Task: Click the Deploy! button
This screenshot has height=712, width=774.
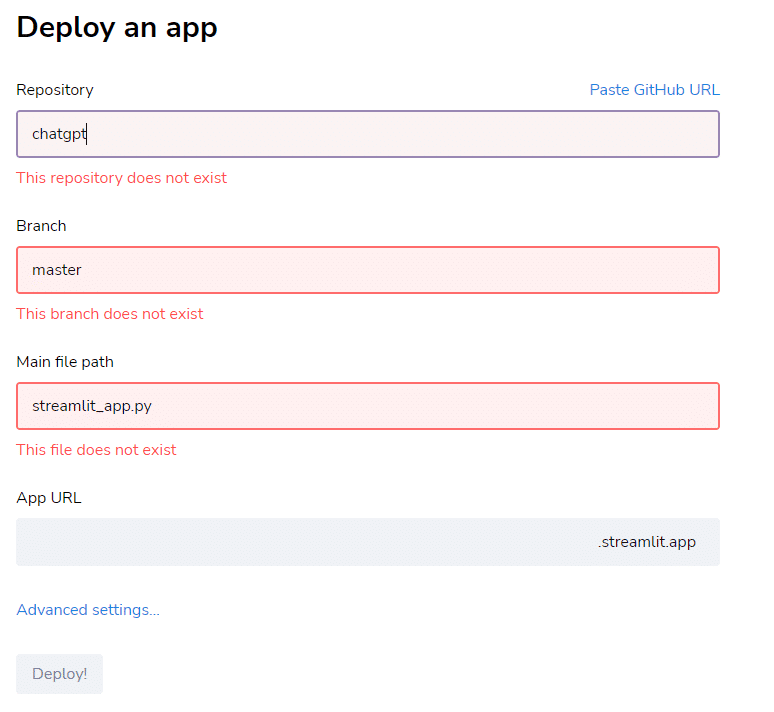Action: (59, 674)
